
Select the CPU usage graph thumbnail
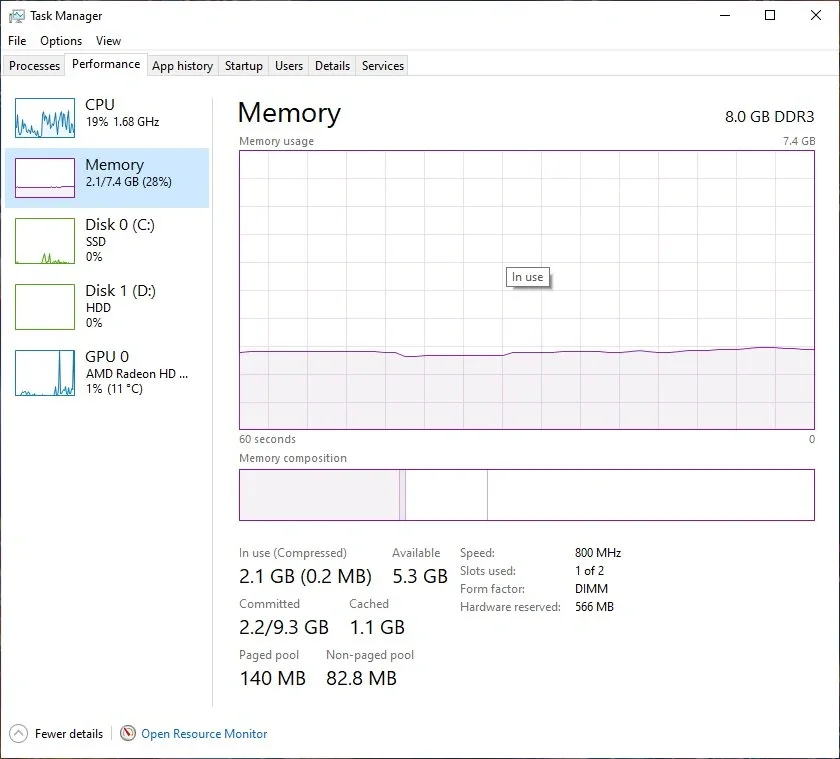click(x=45, y=118)
